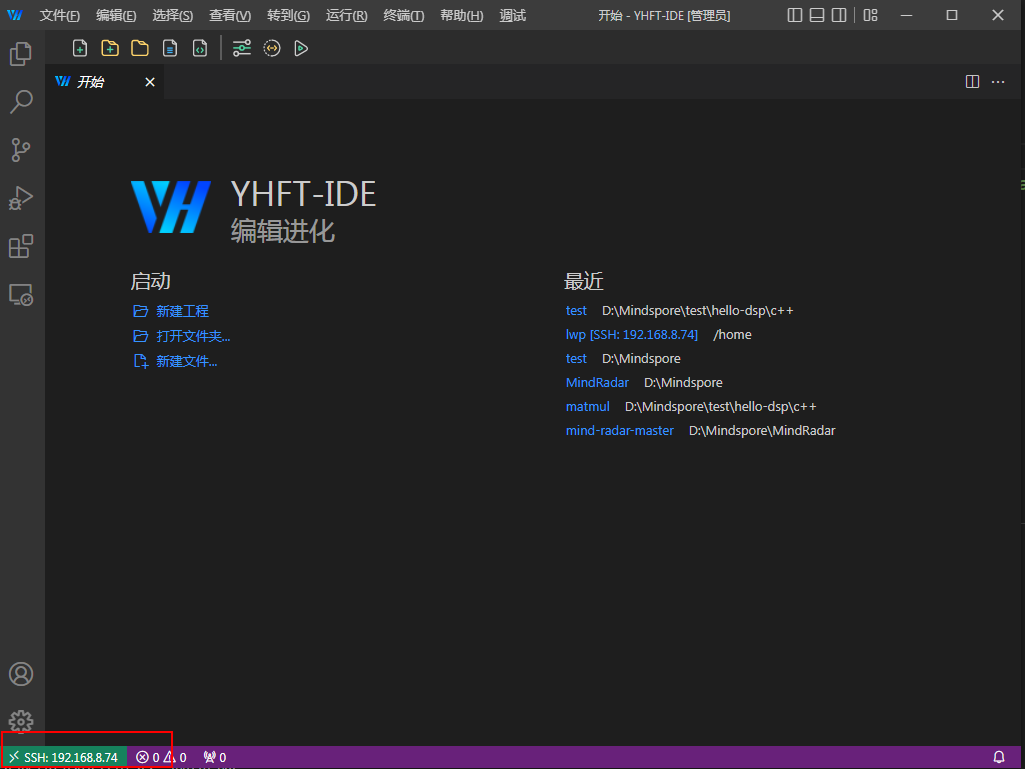Open the Search view in sidebar
Screen dimensions: 1025x769
coord(21,102)
